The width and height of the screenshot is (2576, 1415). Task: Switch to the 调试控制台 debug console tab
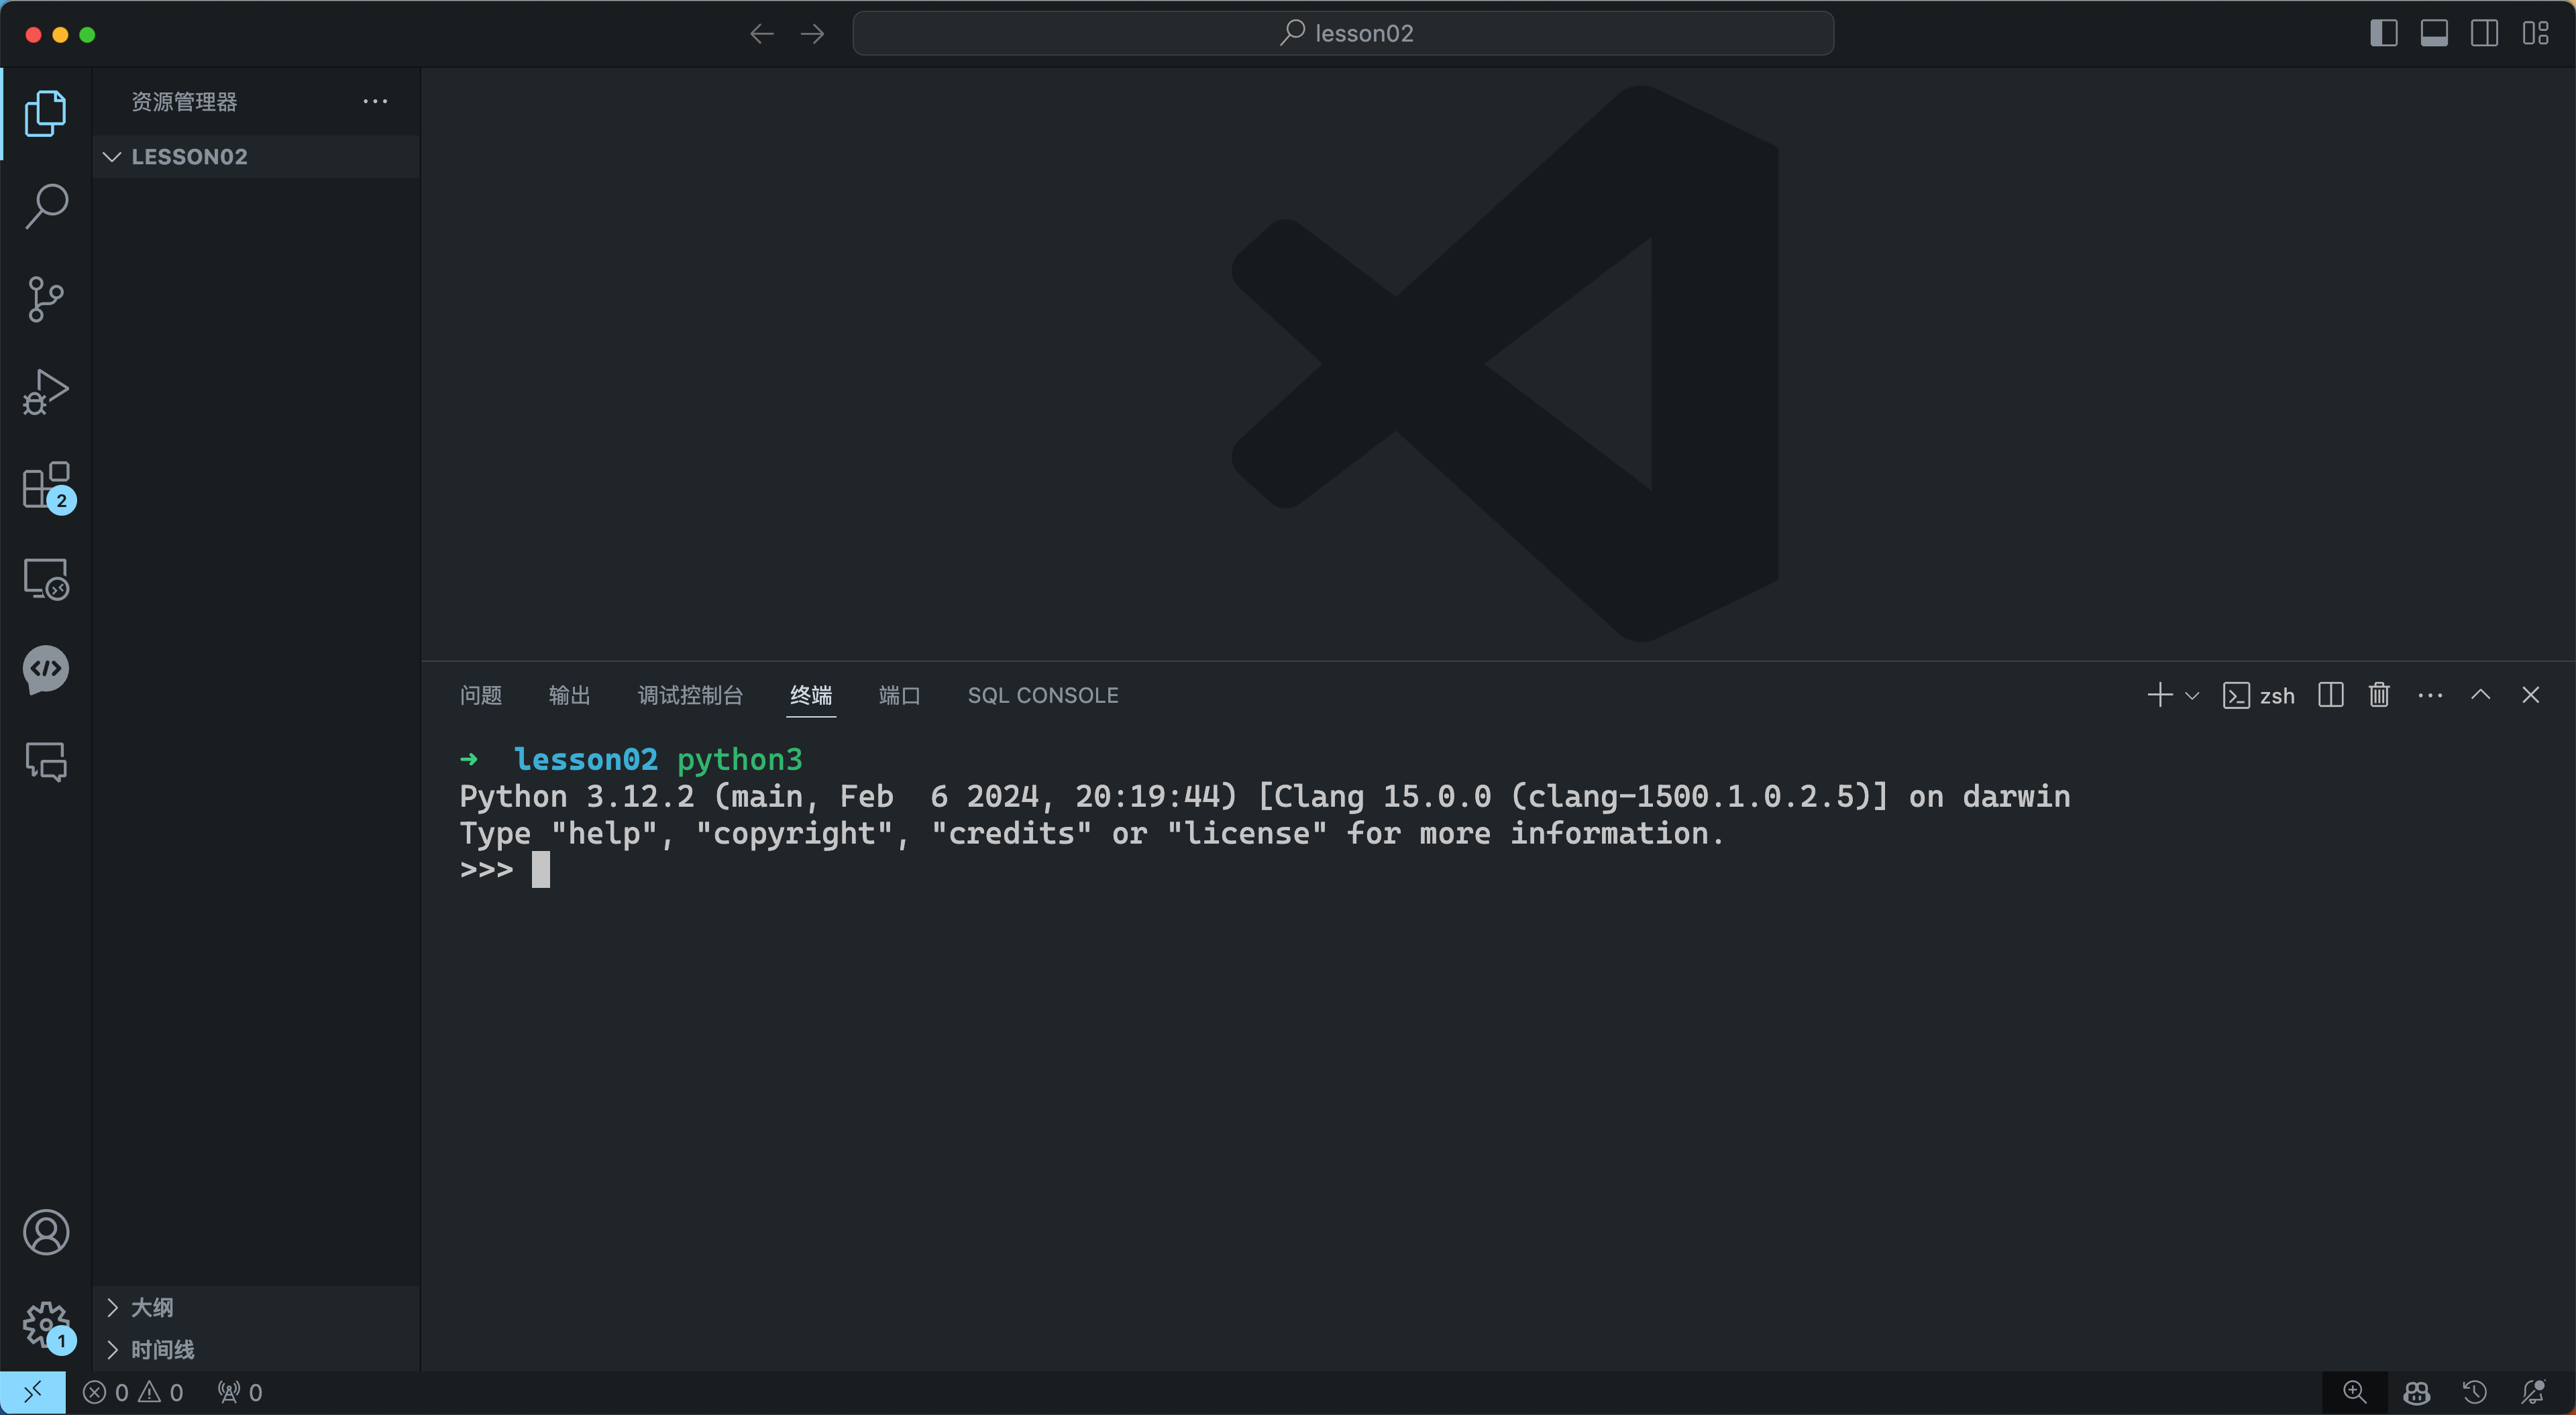691,695
